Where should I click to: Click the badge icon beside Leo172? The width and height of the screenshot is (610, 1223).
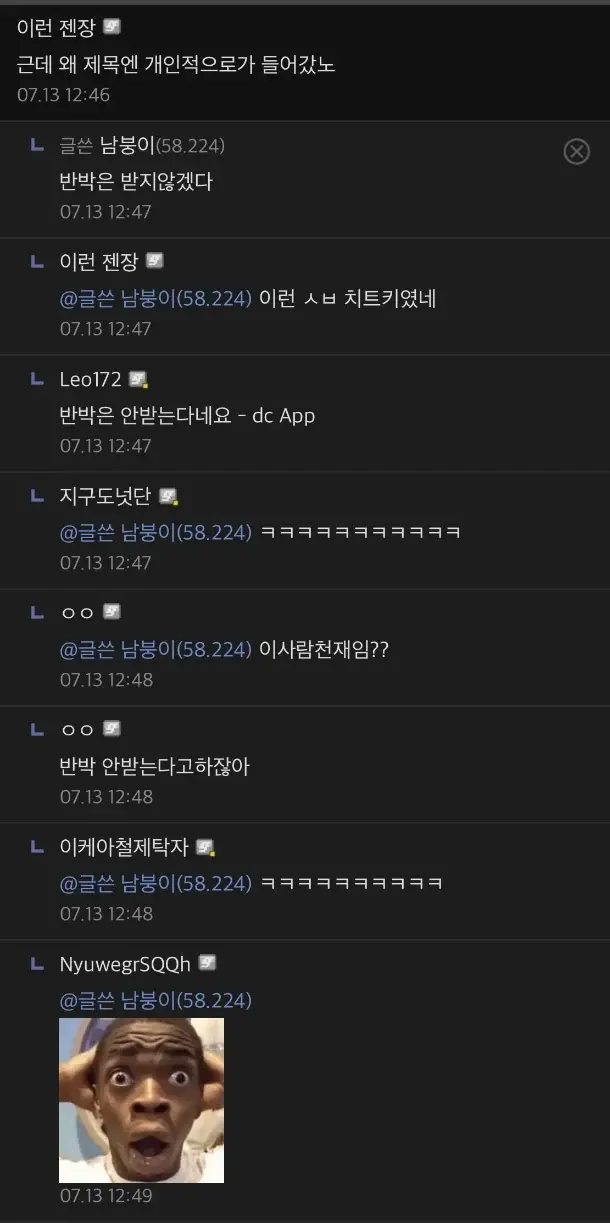138,380
